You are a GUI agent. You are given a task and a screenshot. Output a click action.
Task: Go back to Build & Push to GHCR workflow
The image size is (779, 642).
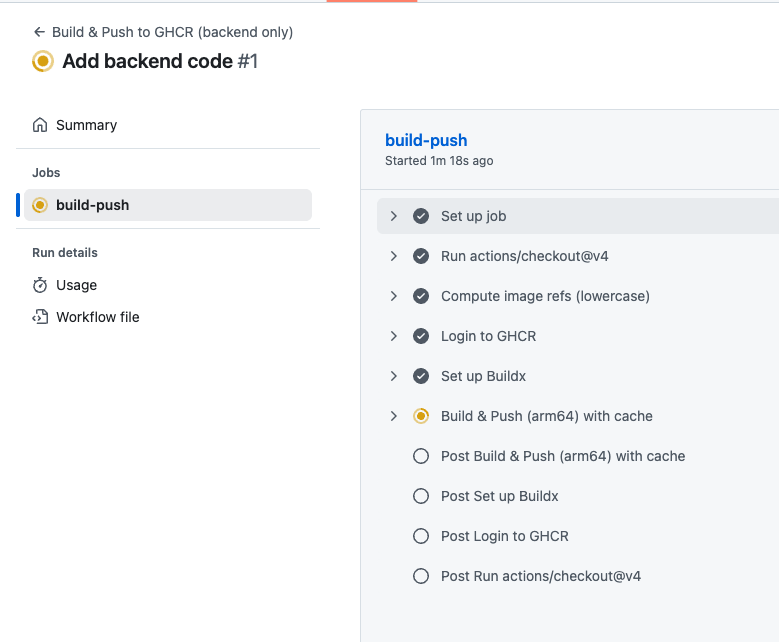172,32
